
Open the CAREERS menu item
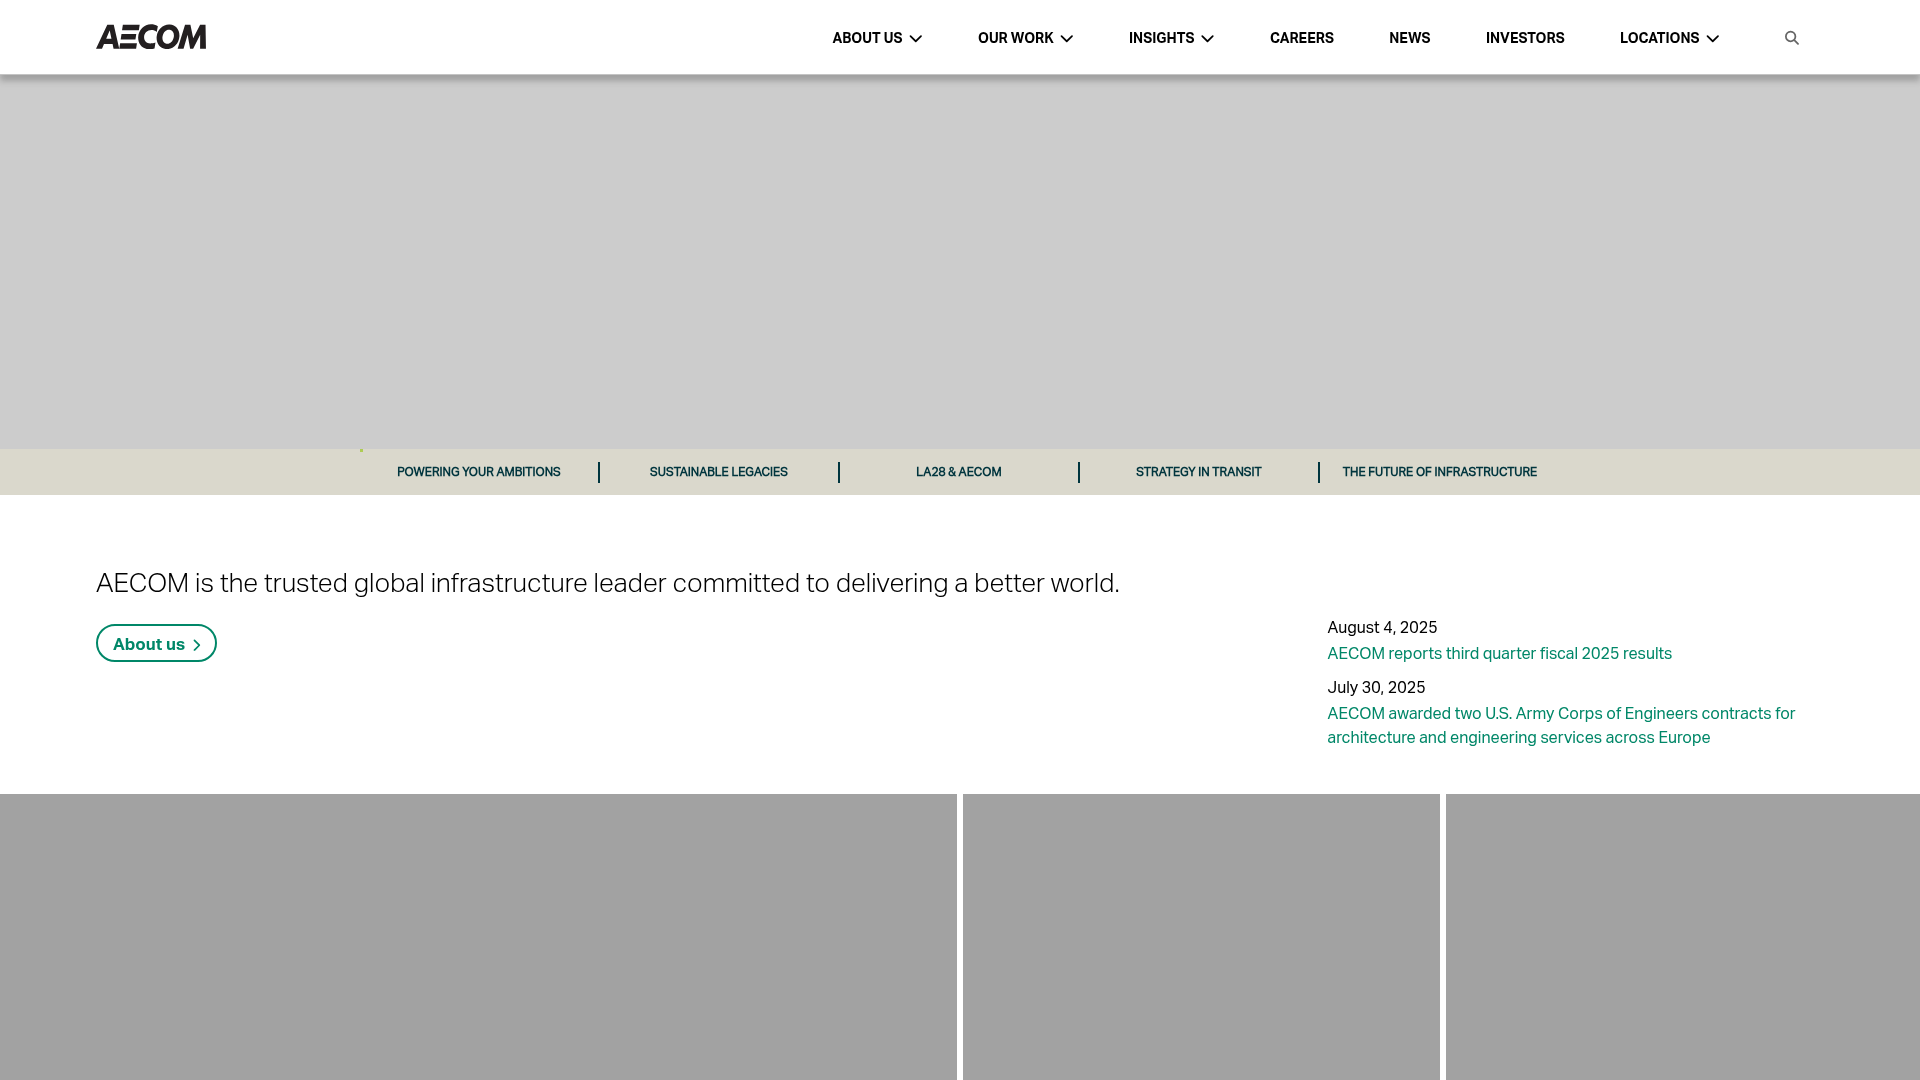tap(1301, 37)
